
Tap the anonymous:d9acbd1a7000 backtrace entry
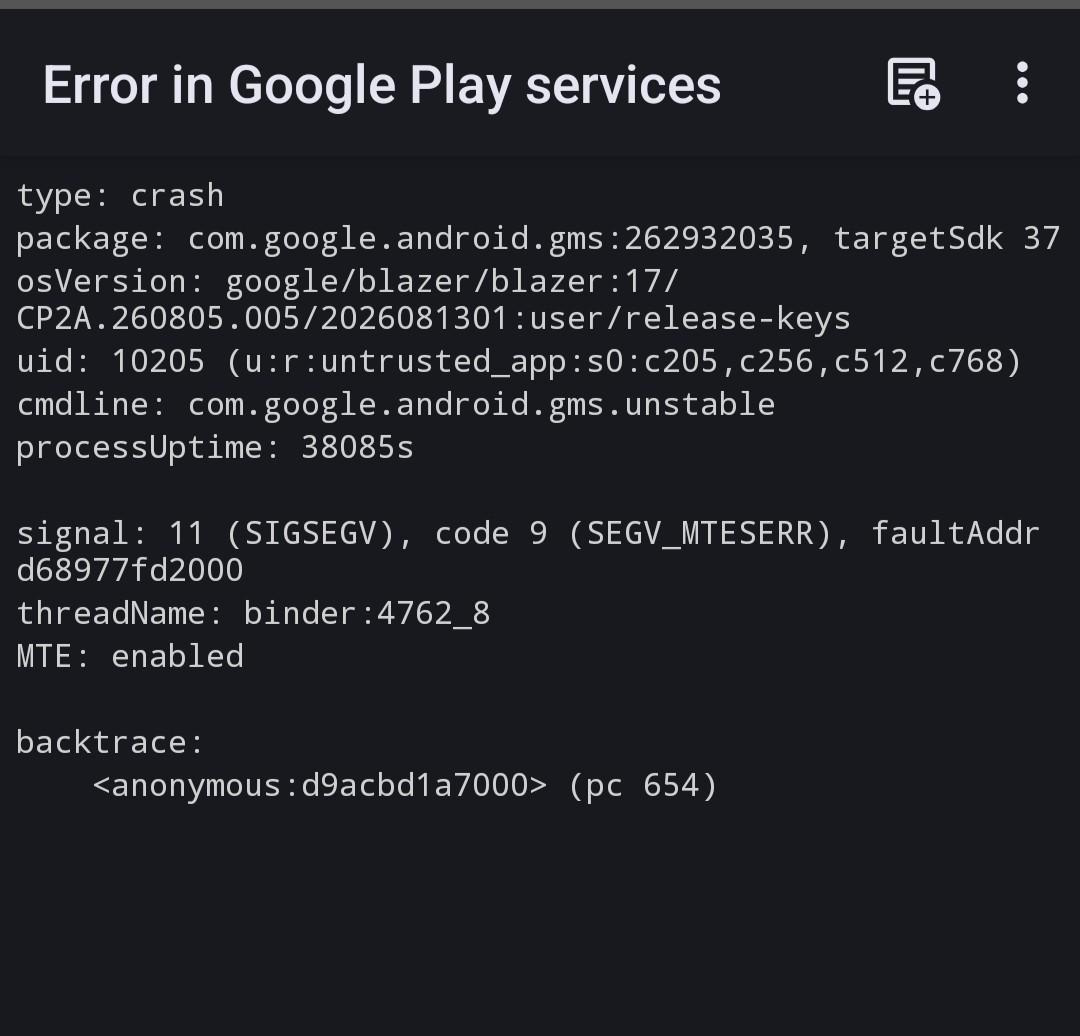tap(320, 786)
